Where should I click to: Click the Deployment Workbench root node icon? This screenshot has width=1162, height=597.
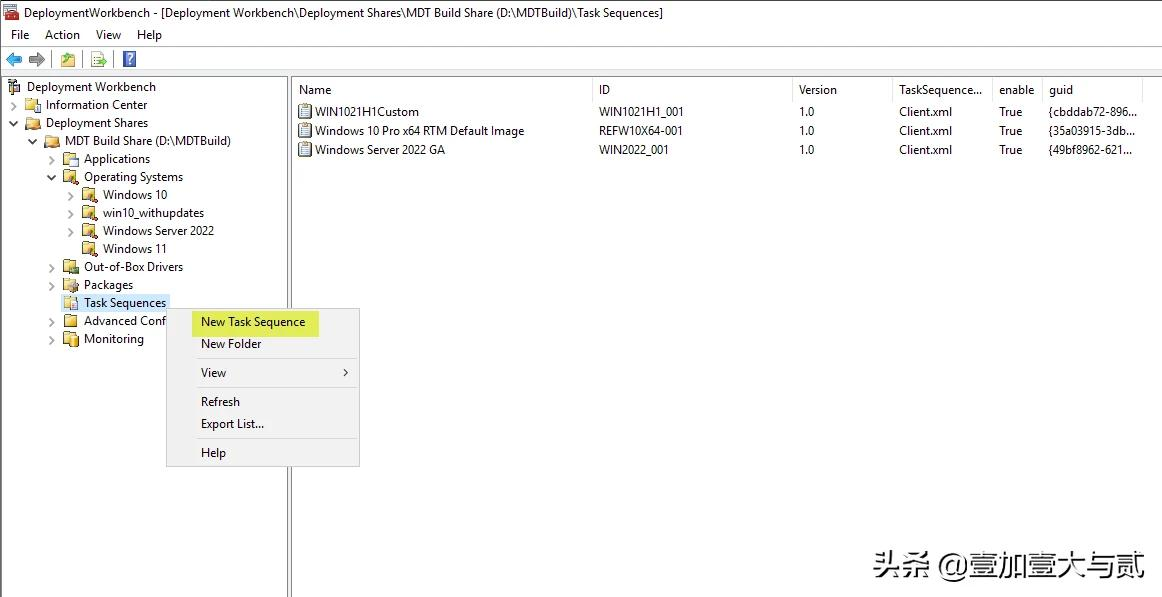pos(14,87)
